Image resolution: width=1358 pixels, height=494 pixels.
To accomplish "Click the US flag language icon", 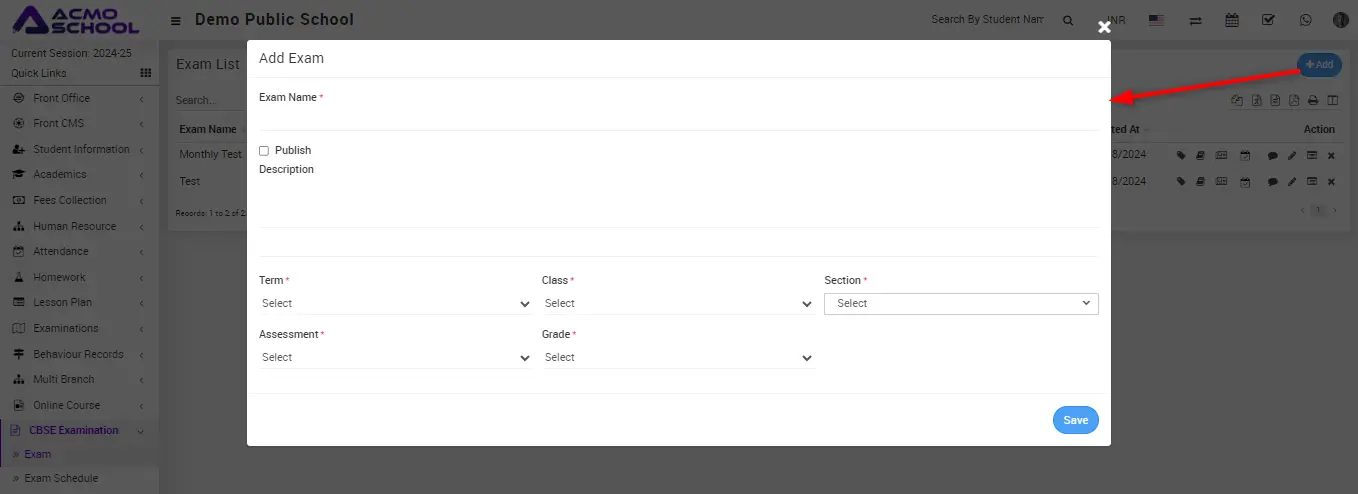I will pos(1157,20).
